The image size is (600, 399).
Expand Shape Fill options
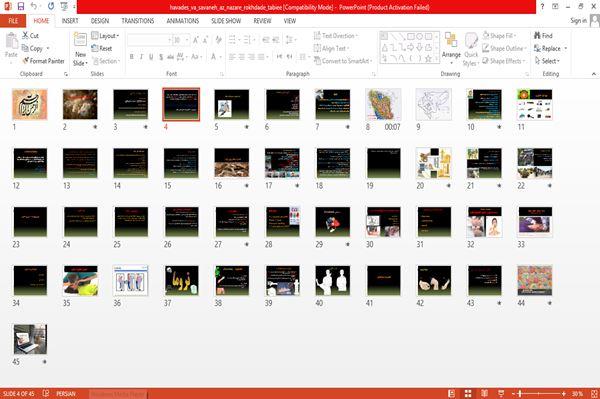click(499, 36)
